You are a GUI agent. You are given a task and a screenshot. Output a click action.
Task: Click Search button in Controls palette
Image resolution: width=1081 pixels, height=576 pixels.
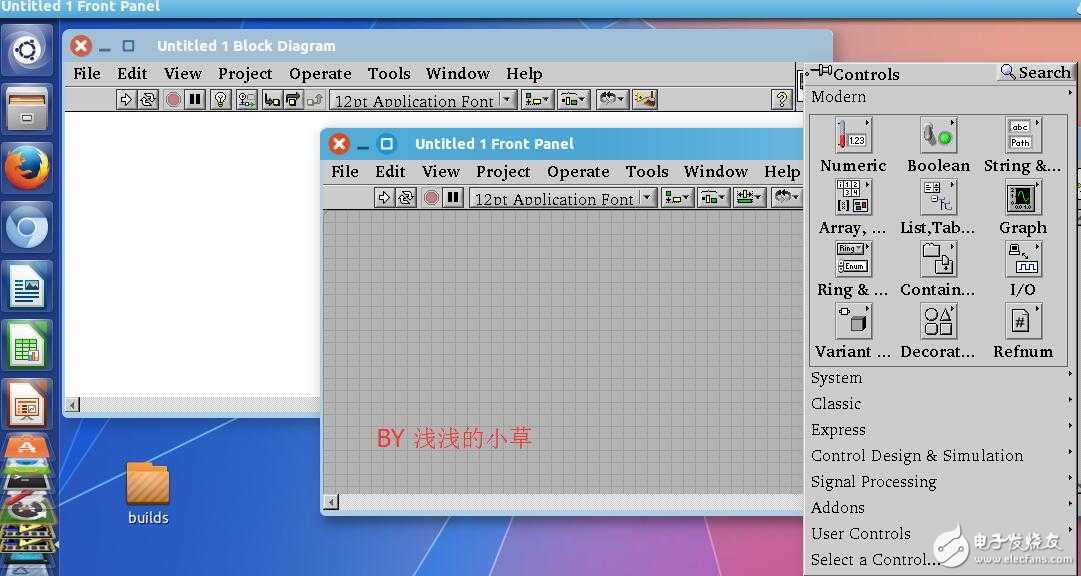pyautogui.click(x=1035, y=72)
